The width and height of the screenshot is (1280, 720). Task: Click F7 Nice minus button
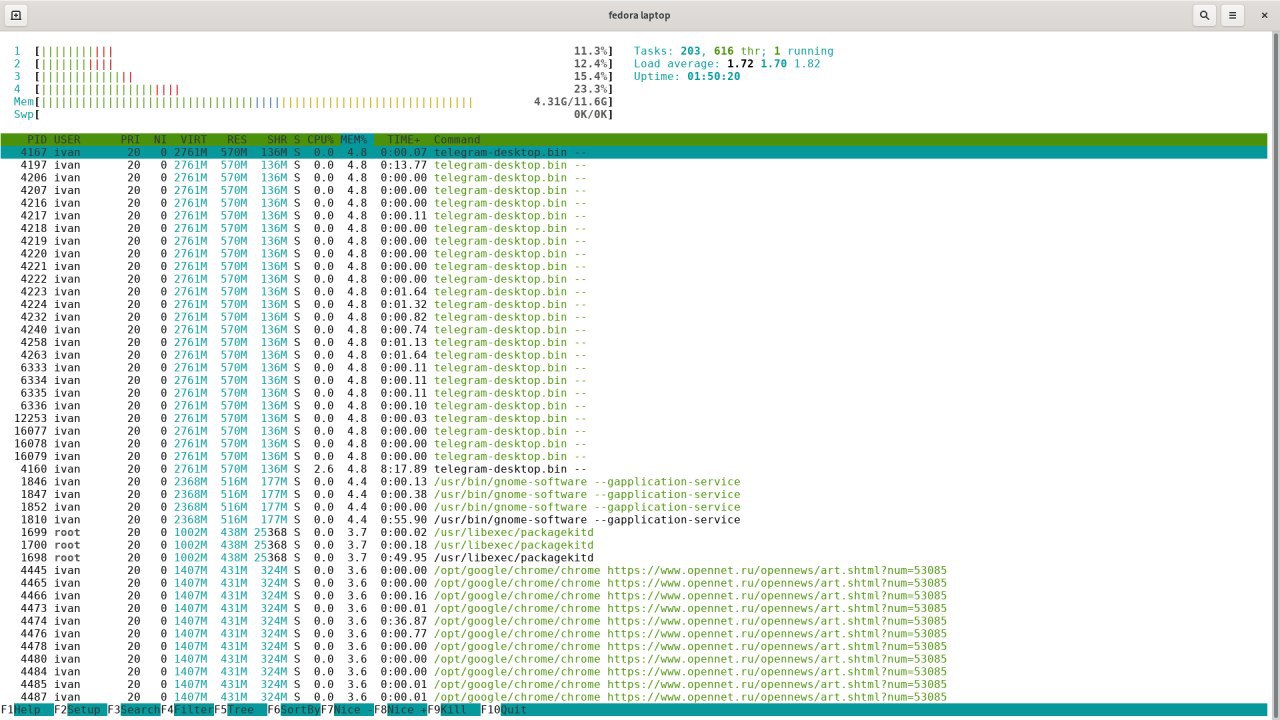pyautogui.click(x=347, y=709)
